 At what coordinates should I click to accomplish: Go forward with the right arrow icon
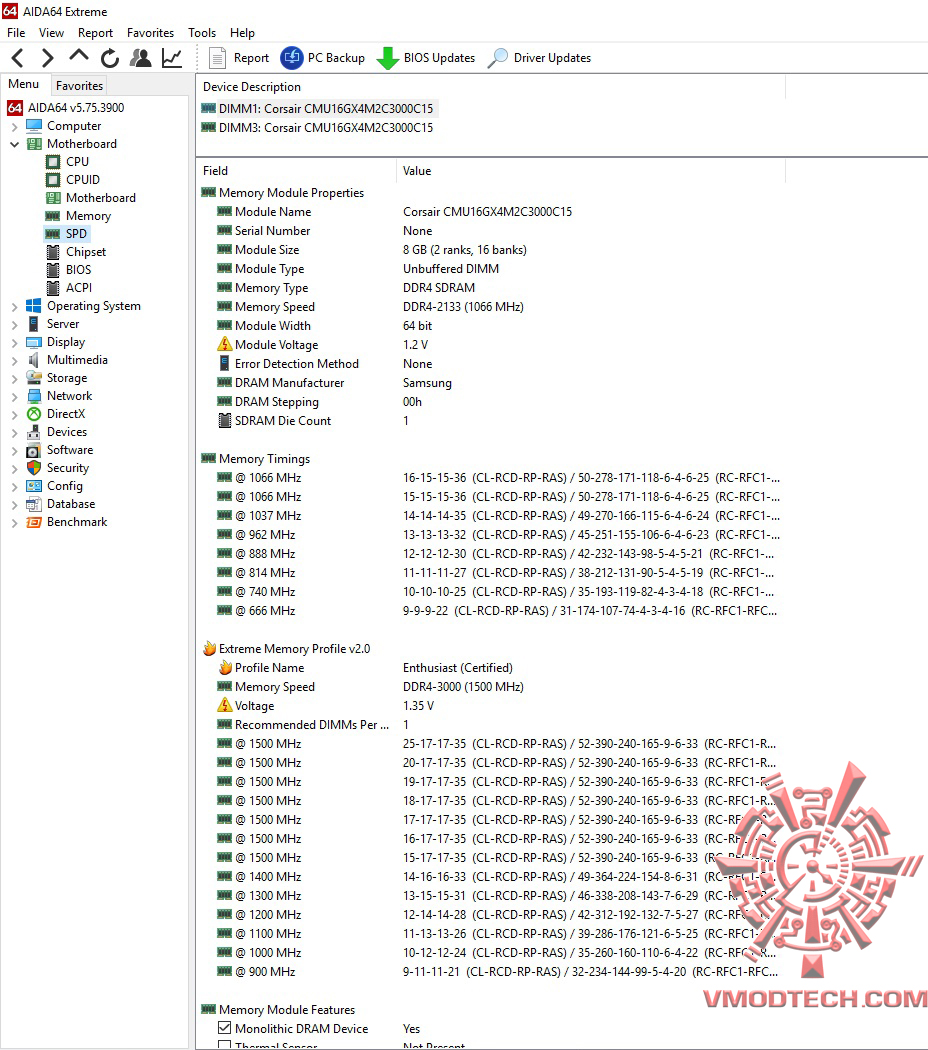coord(47,58)
